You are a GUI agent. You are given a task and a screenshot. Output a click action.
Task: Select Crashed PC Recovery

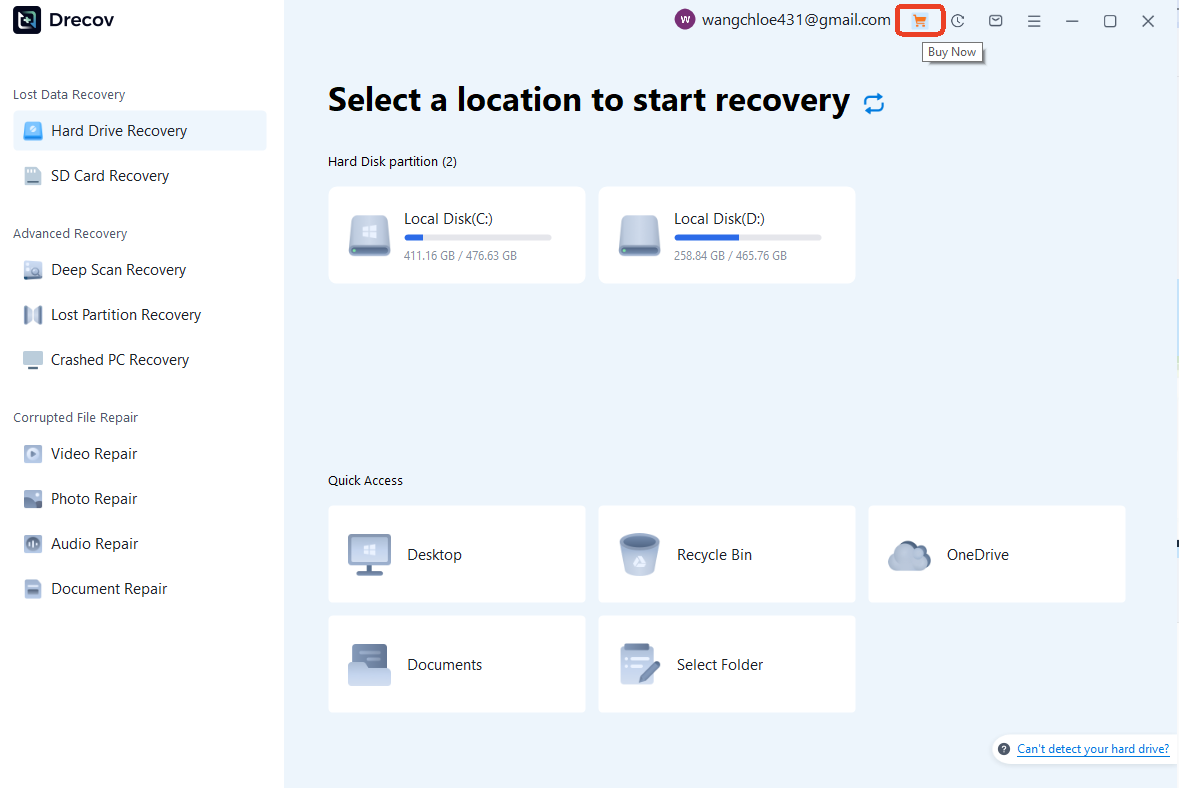(120, 360)
